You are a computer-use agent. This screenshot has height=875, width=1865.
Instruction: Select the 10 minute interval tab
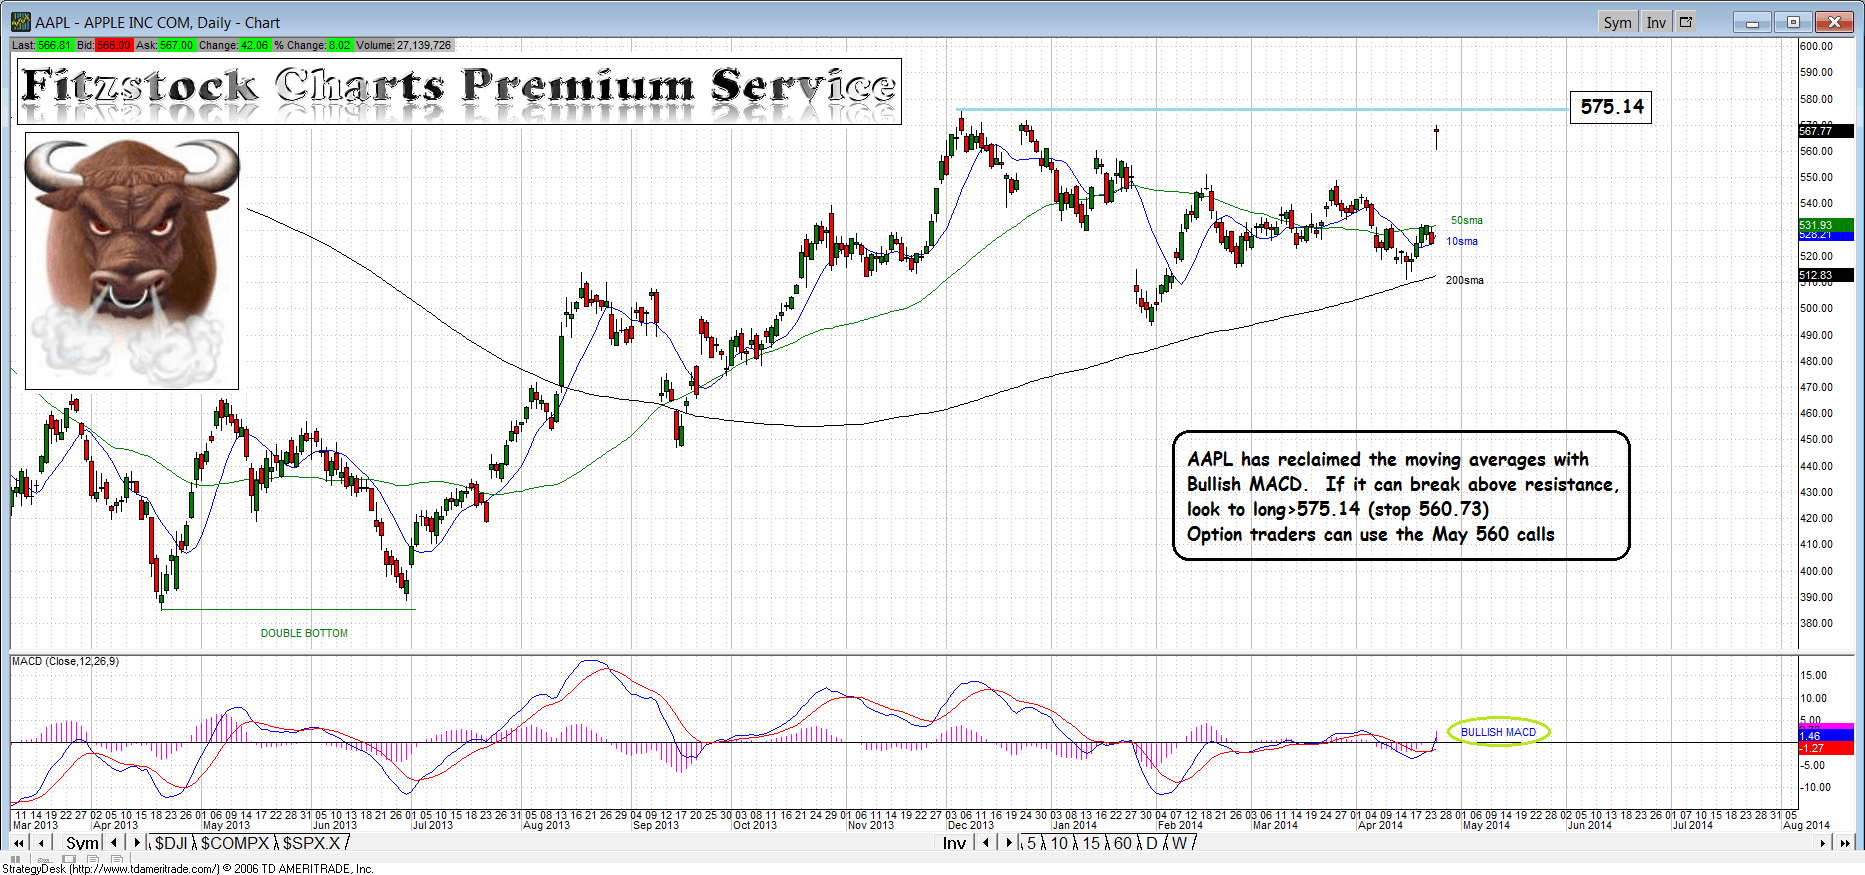1059,843
